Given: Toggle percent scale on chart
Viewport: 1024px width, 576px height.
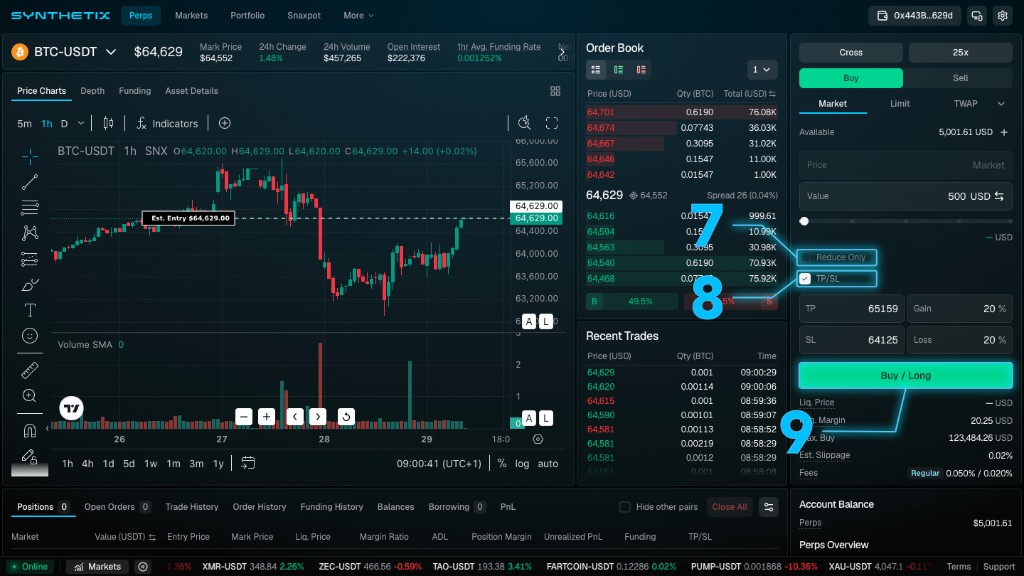Looking at the screenshot, I should tap(502, 464).
